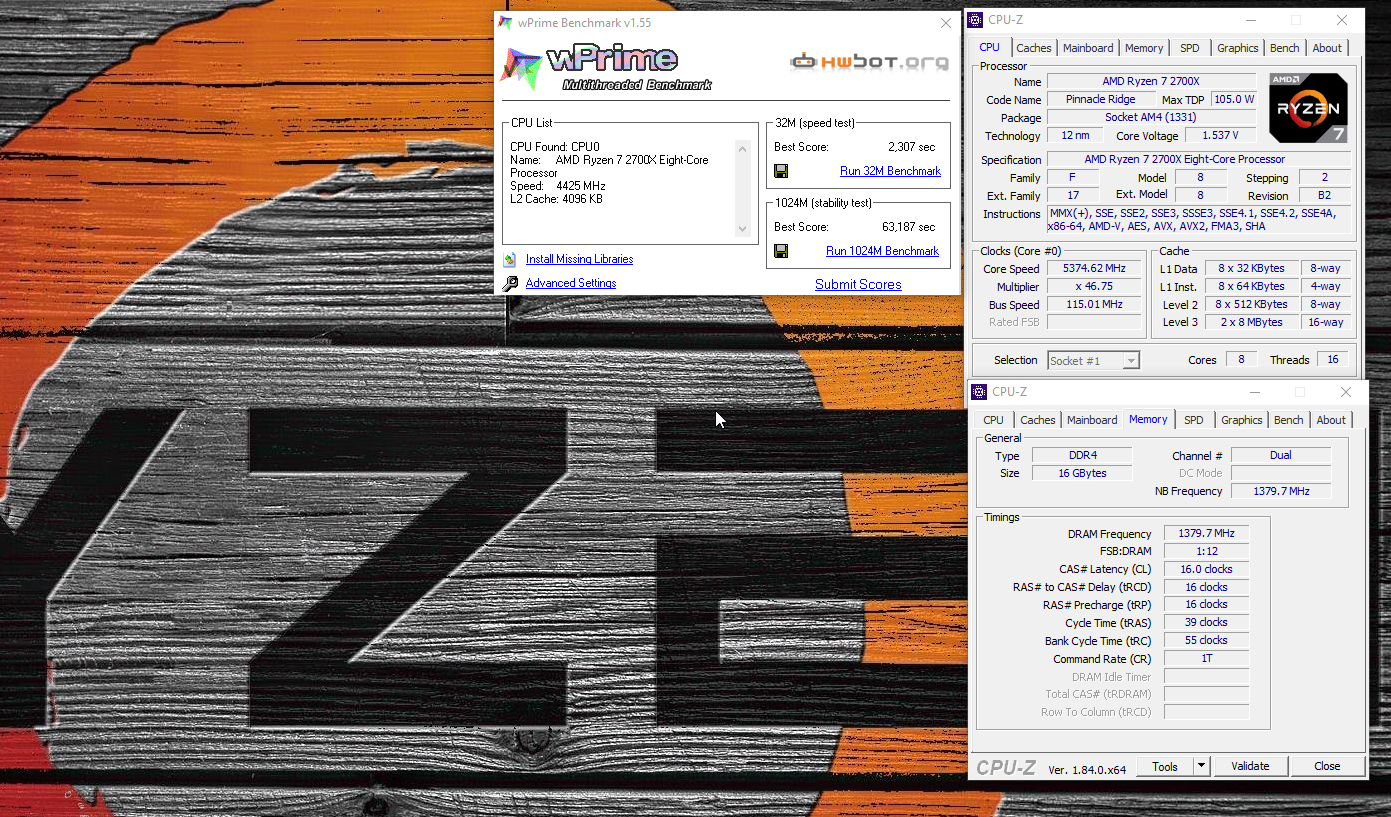Click the memory Size field 16 GBytes
The width and height of the screenshot is (1391, 817).
[1082, 473]
